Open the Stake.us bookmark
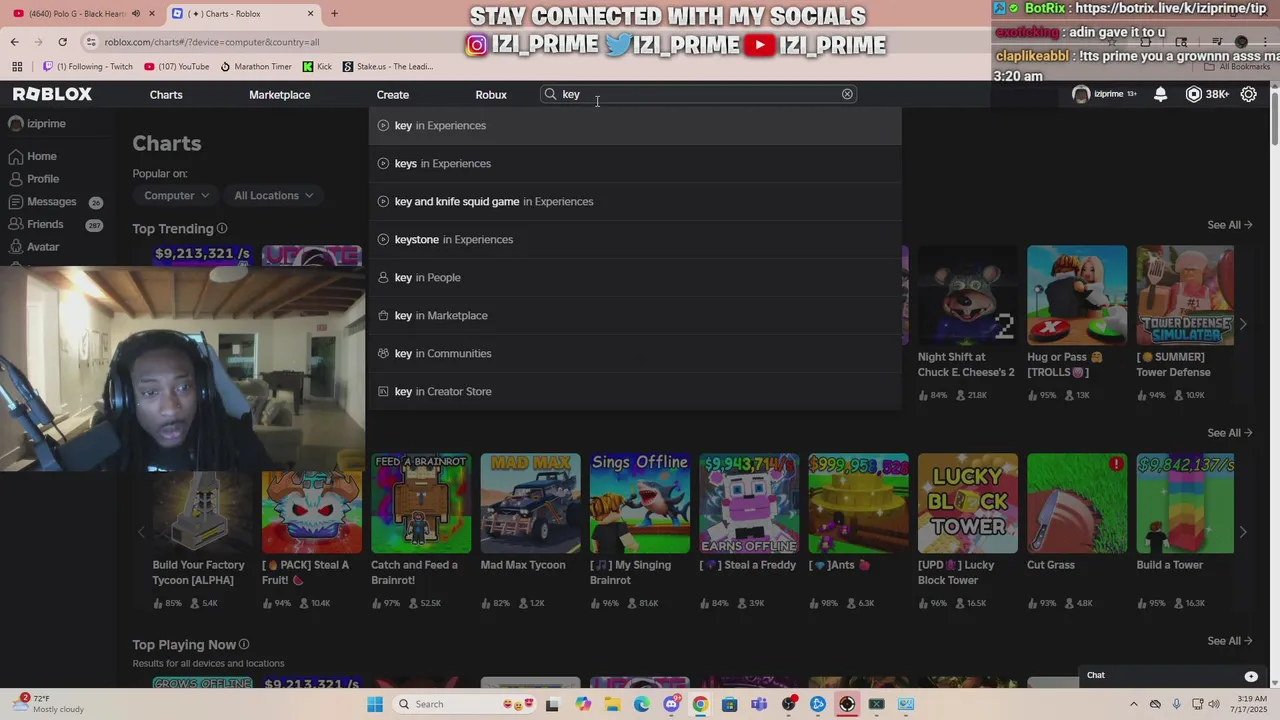The height and width of the screenshot is (720, 1280). pos(388,67)
